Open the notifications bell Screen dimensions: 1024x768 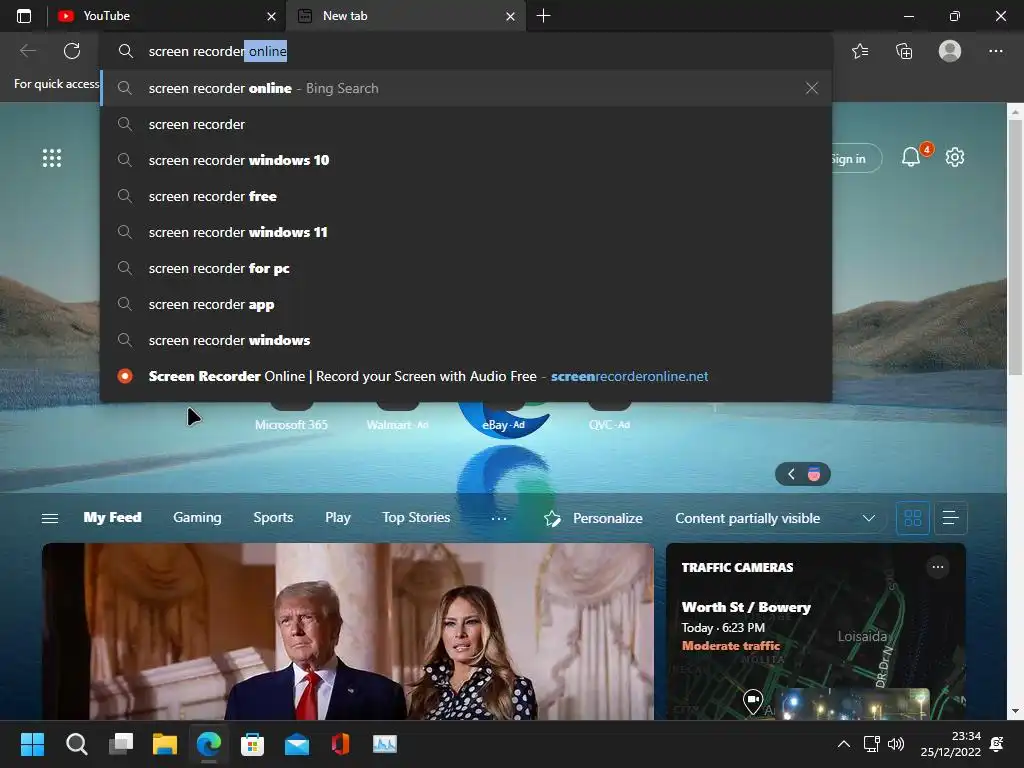[912, 157]
